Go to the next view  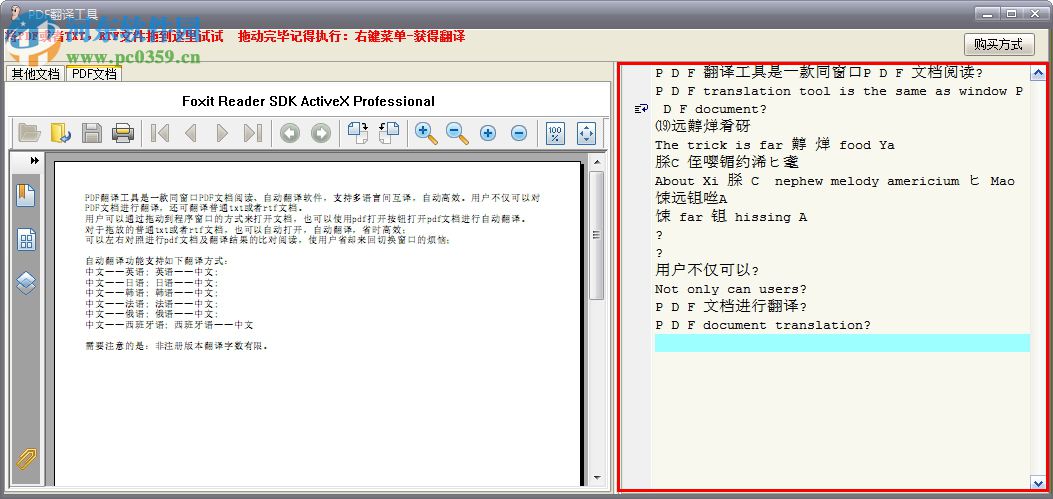321,133
